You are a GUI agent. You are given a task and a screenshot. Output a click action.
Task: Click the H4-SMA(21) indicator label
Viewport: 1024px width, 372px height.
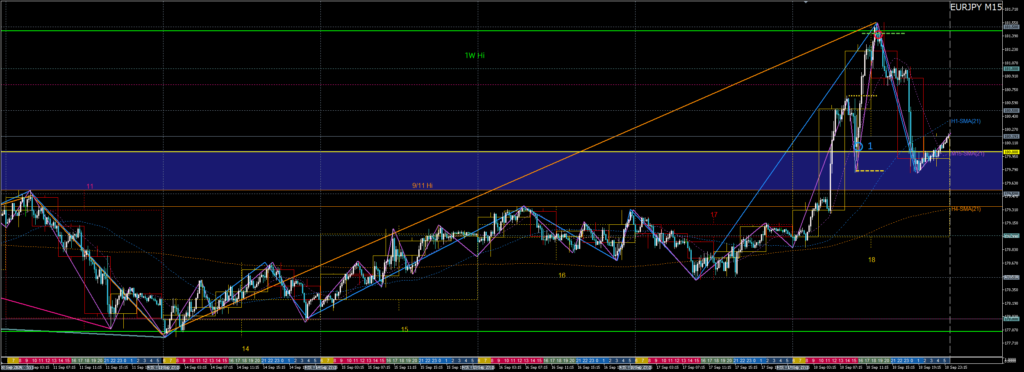pos(965,209)
